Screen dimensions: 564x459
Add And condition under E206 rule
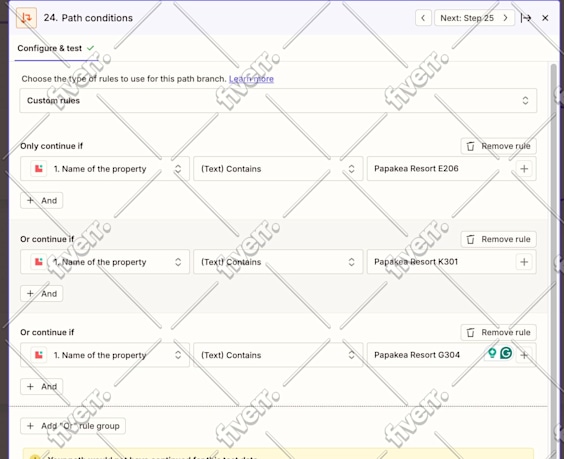point(42,200)
